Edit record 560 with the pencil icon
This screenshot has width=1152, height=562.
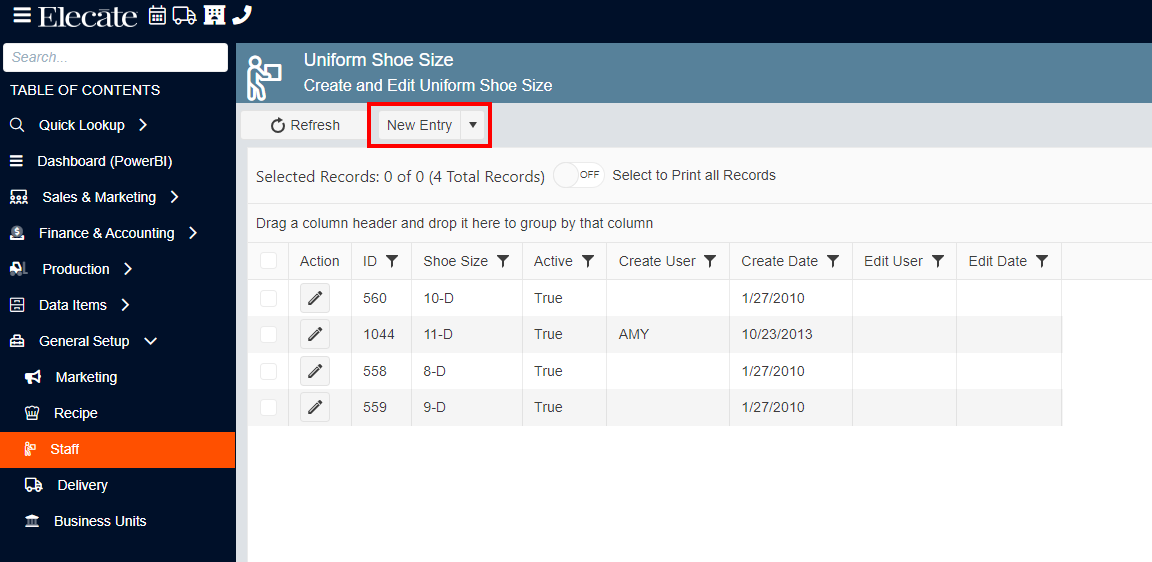(314, 298)
